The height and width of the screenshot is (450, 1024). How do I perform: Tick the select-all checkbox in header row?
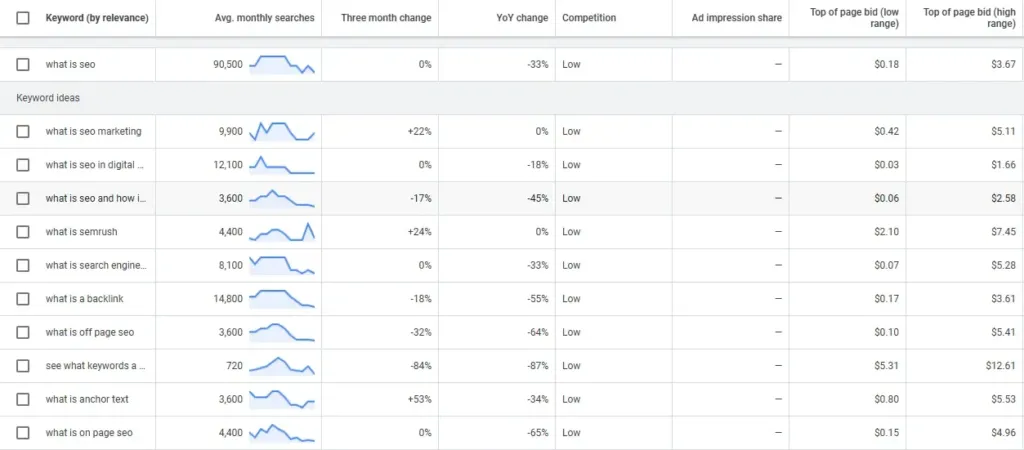[x=23, y=18]
